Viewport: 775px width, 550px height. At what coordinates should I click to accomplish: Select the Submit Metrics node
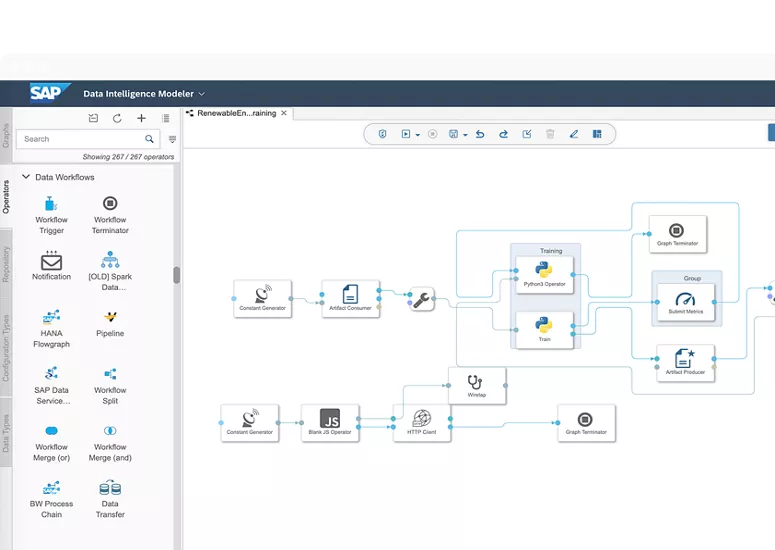(686, 302)
